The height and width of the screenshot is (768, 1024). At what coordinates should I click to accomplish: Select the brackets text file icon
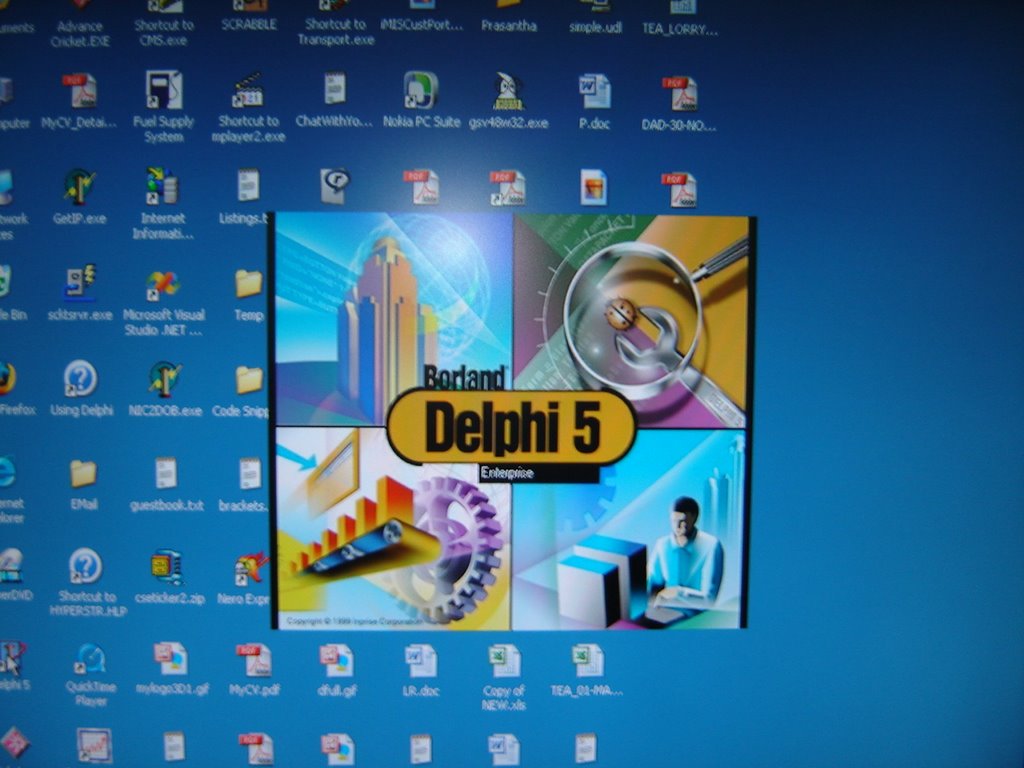click(x=249, y=473)
